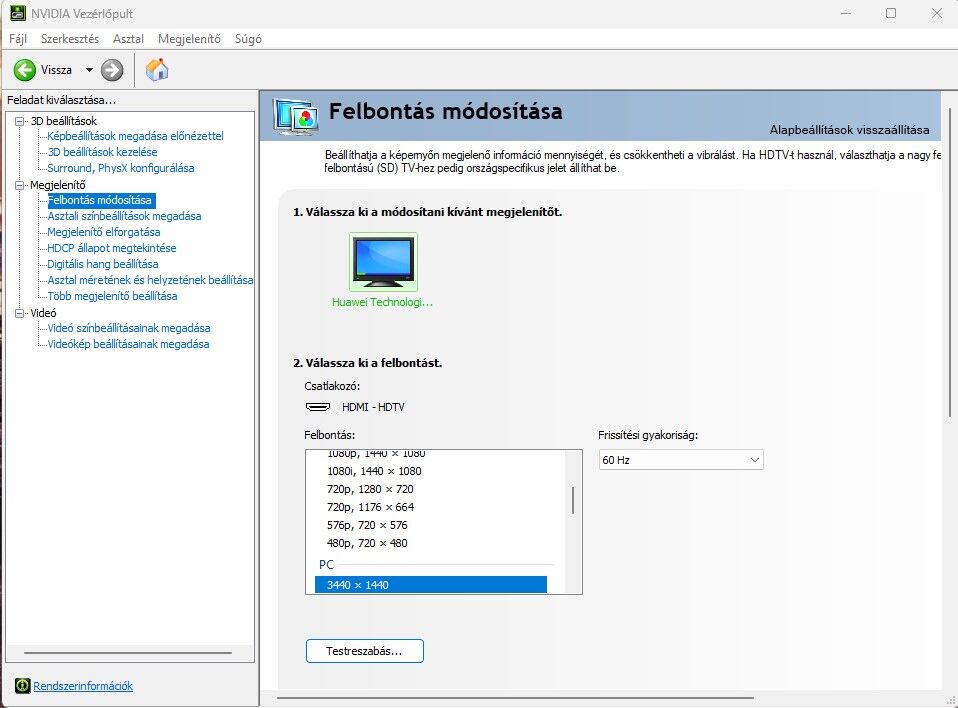Click the Testreszabás... button

pyautogui.click(x=364, y=651)
